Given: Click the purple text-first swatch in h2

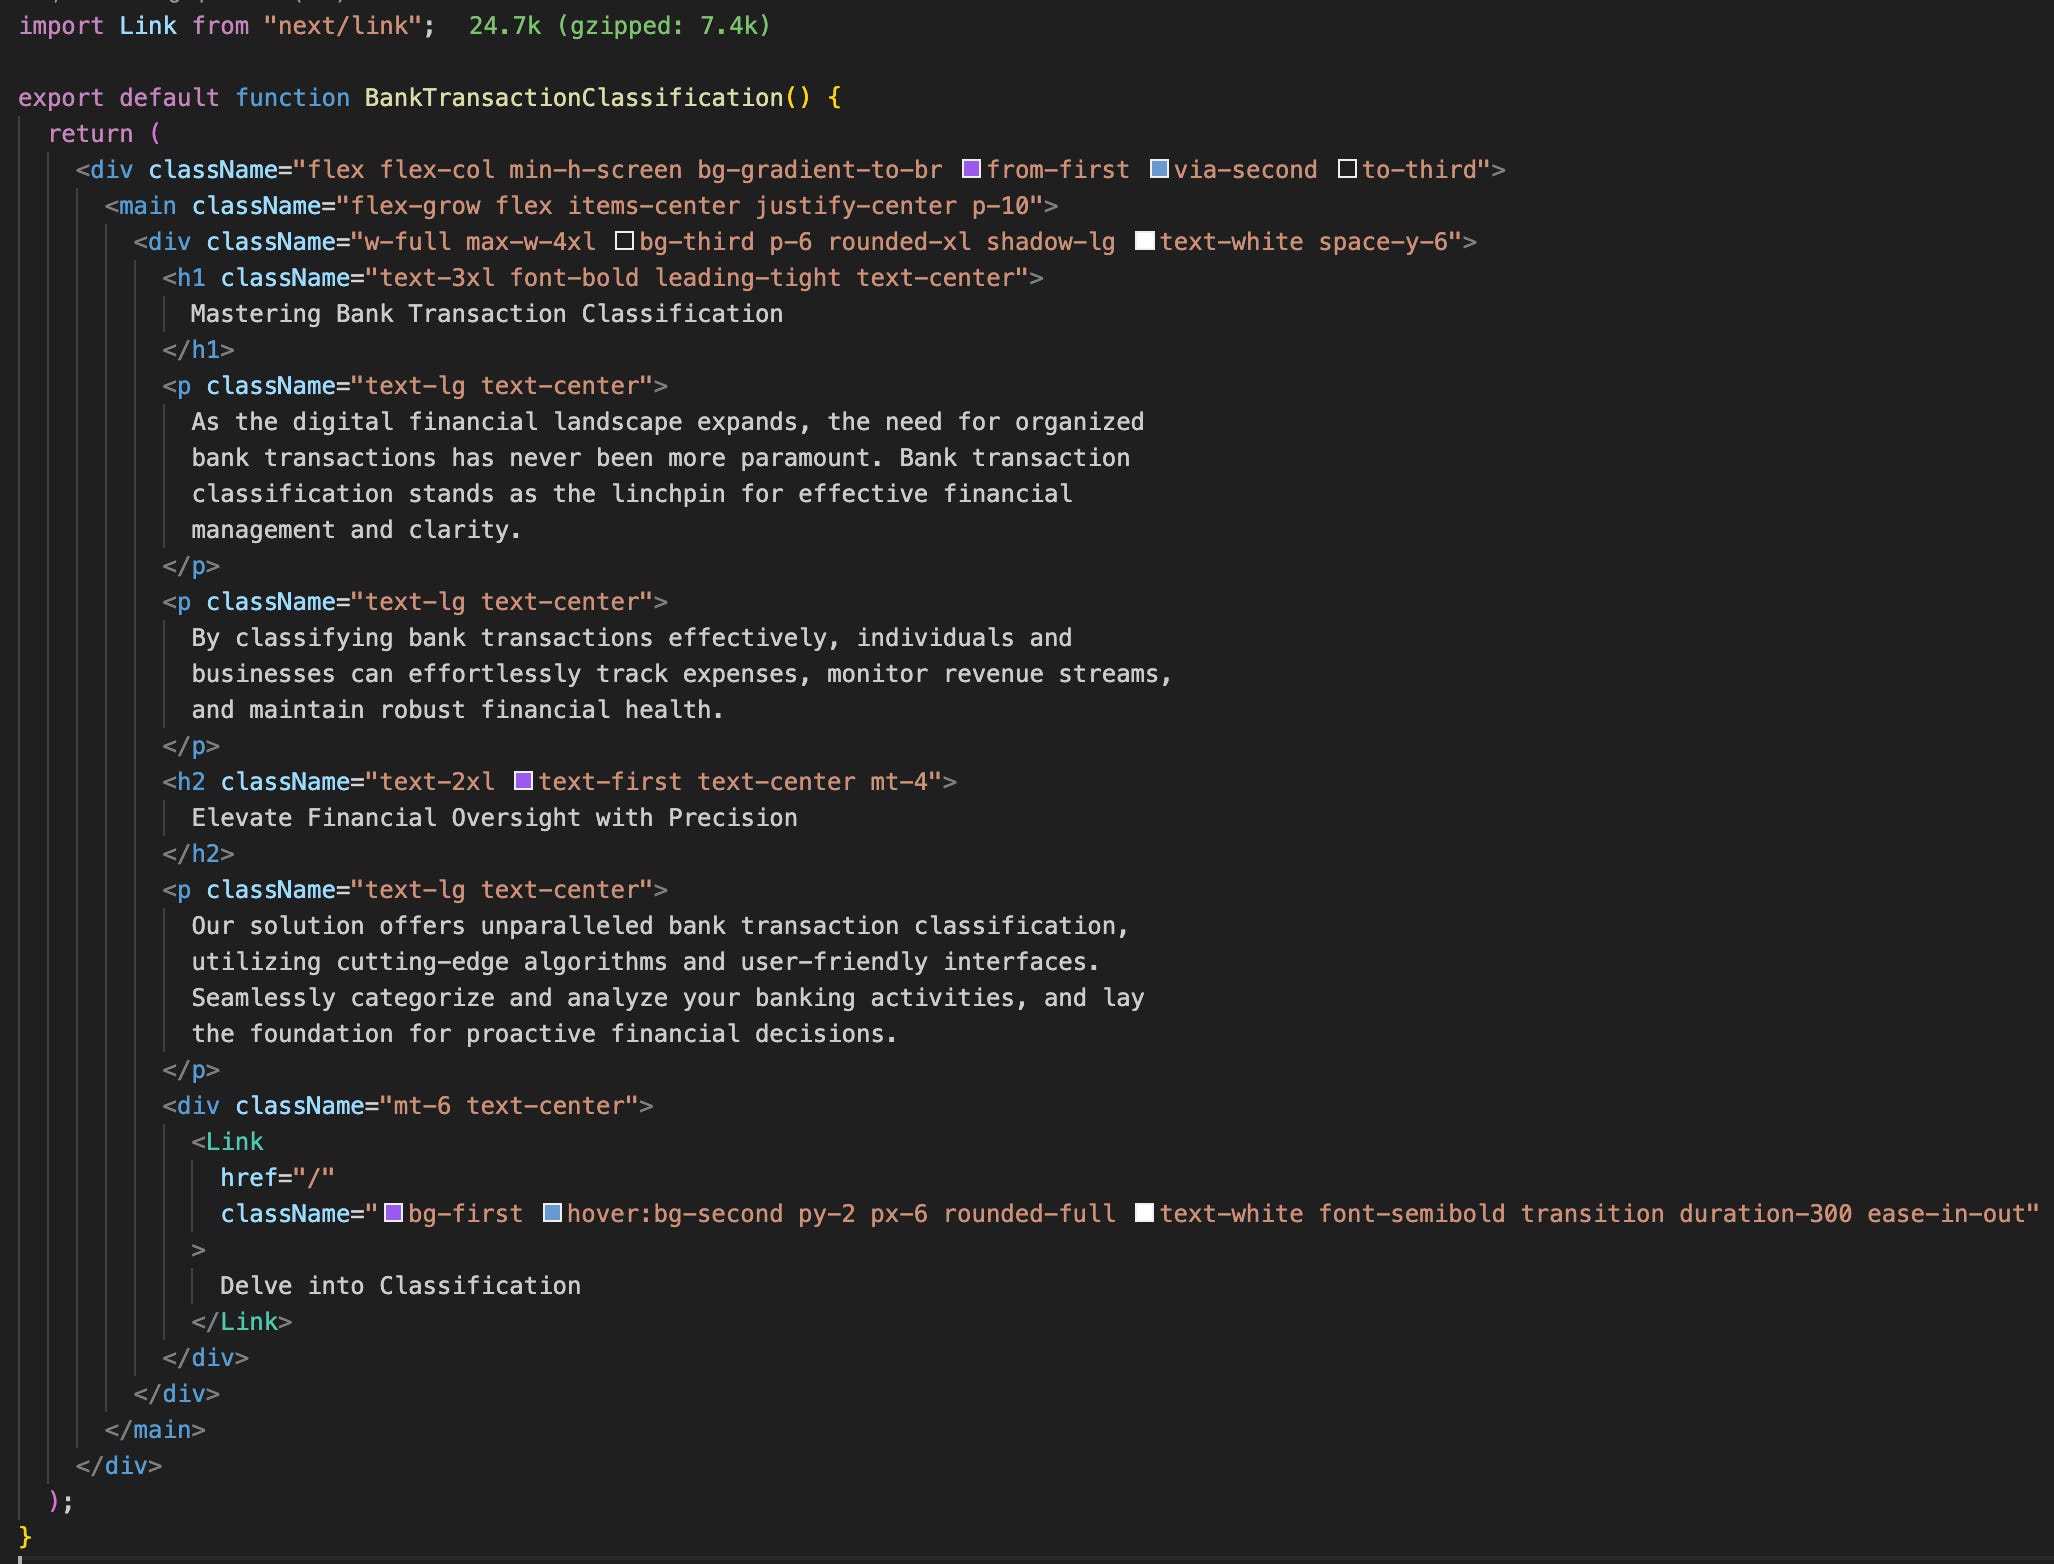Looking at the screenshot, I should (x=523, y=781).
